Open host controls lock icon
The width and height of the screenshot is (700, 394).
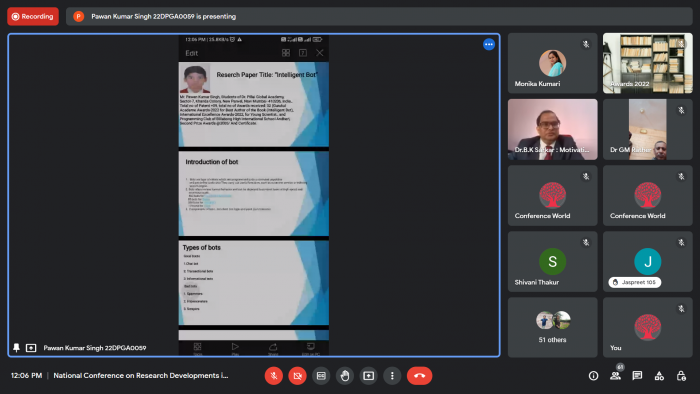(681, 376)
